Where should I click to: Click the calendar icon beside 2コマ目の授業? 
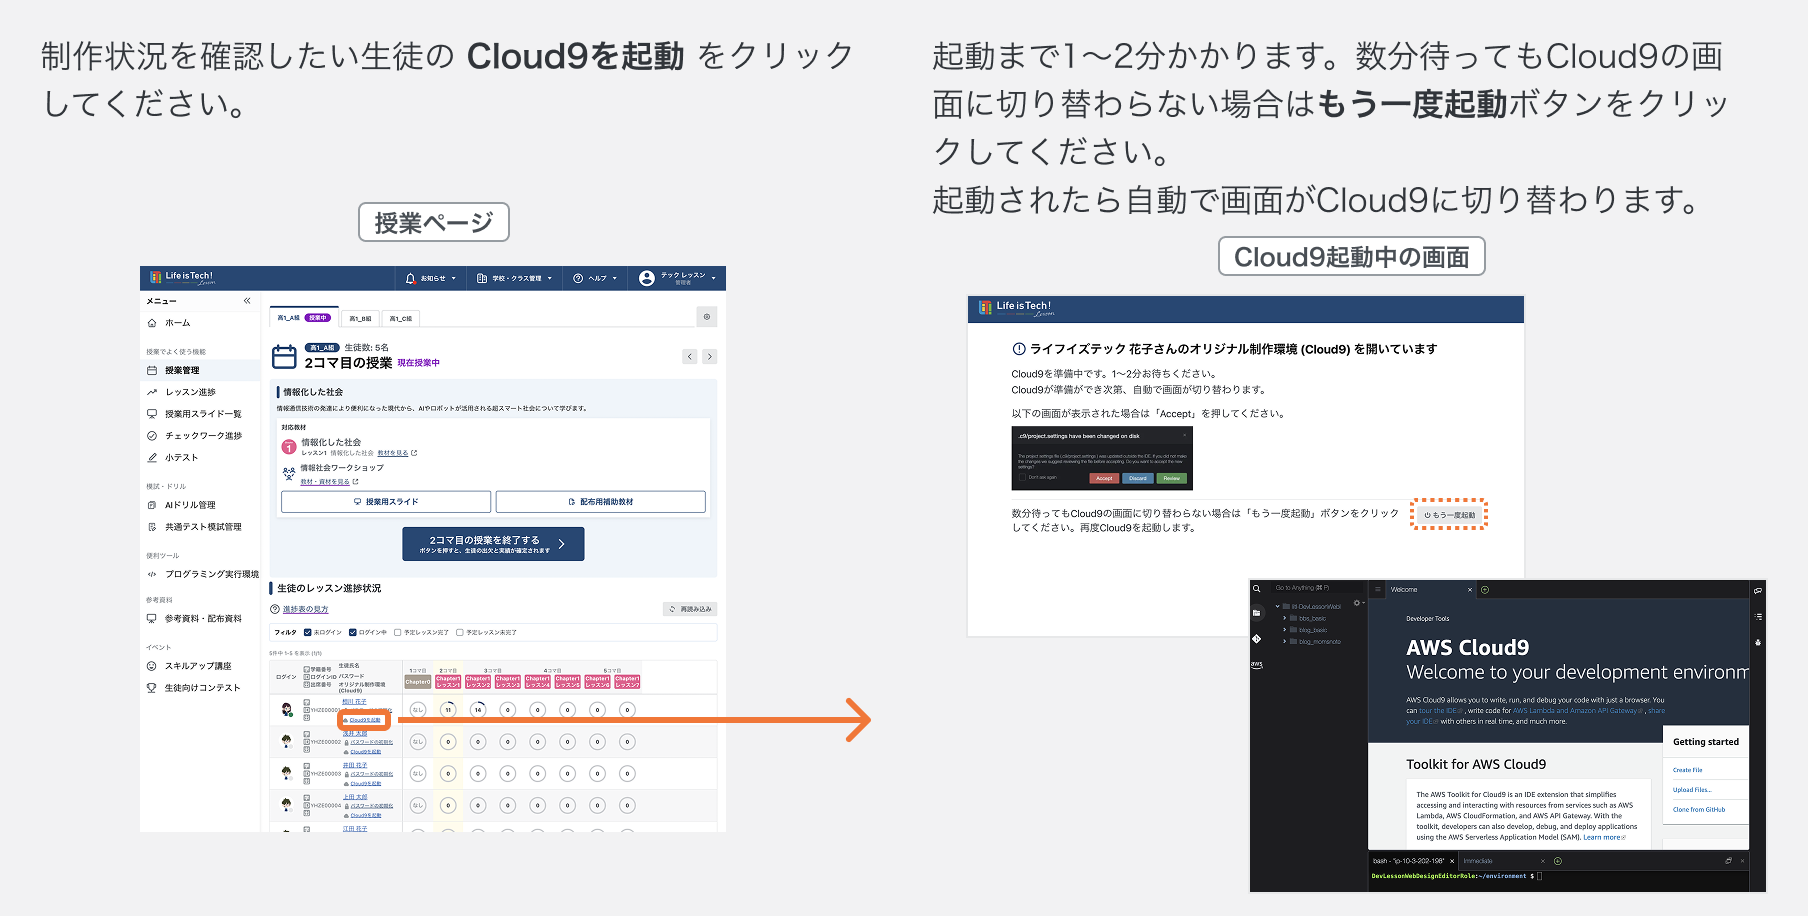click(285, 356)
